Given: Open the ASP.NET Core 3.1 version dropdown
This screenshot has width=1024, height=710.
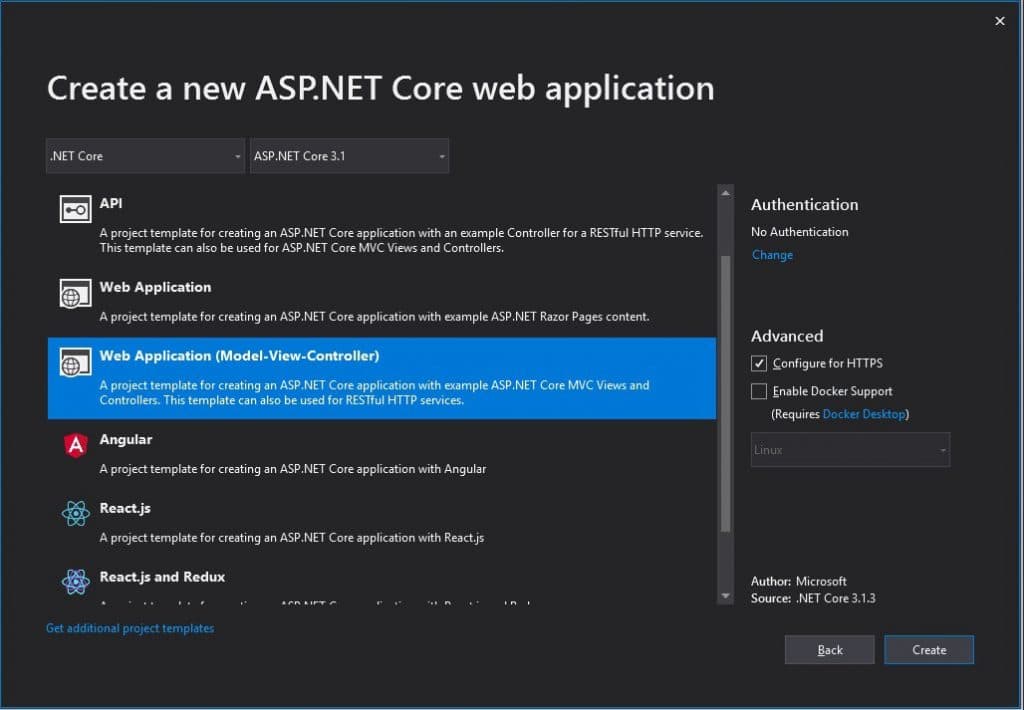Looking at the screenshot, I should coord(349,156).
